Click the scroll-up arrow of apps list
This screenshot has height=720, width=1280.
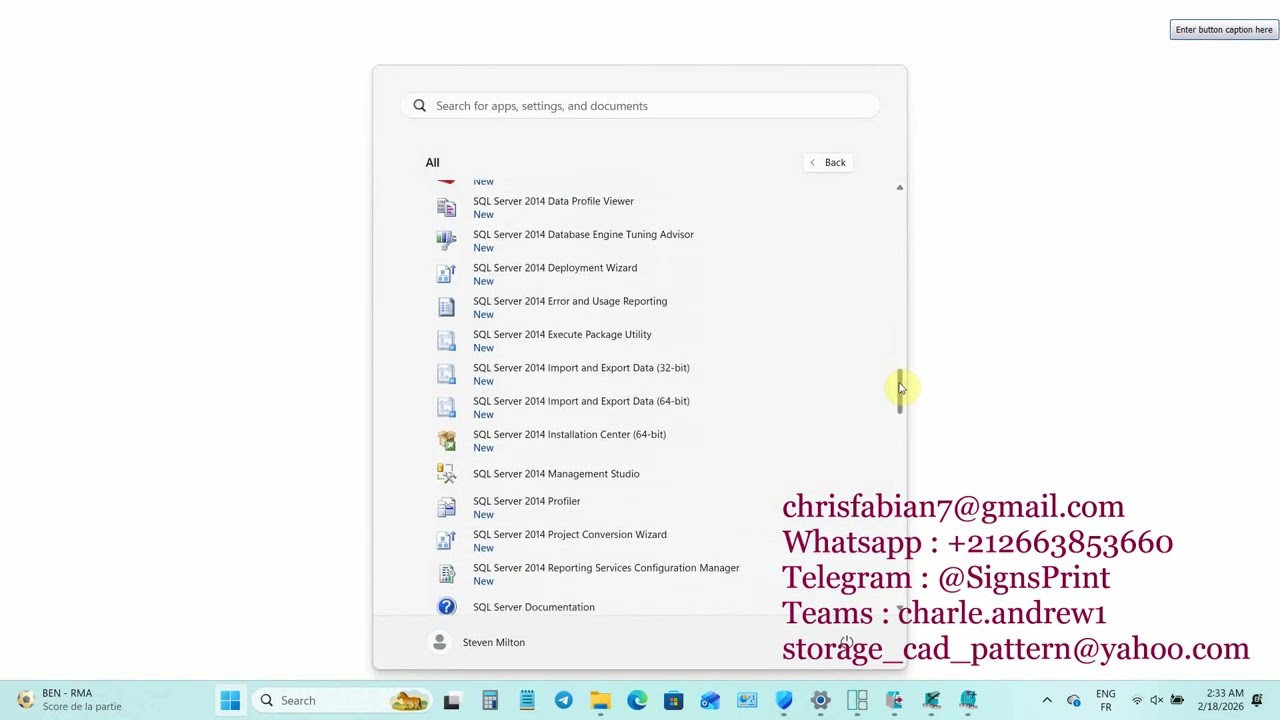point(900,187)
